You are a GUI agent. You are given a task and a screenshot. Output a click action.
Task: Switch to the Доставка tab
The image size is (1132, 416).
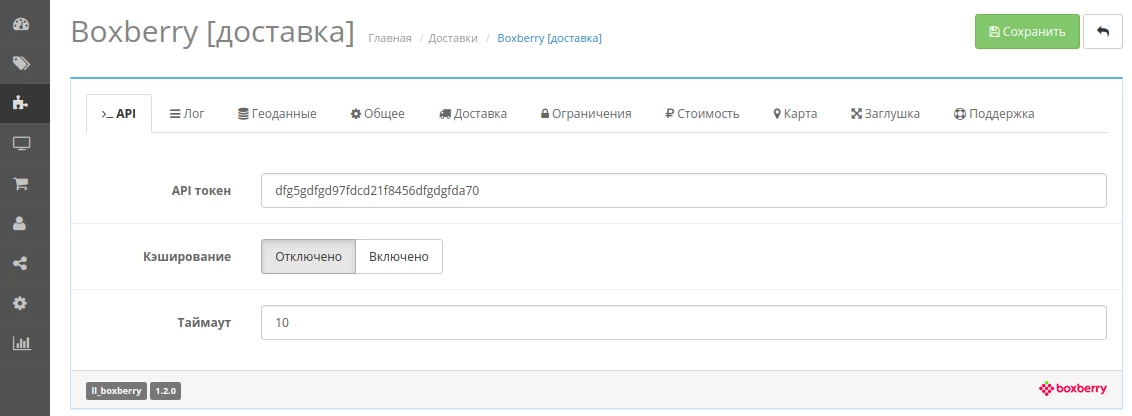click(x=473, y=113)
